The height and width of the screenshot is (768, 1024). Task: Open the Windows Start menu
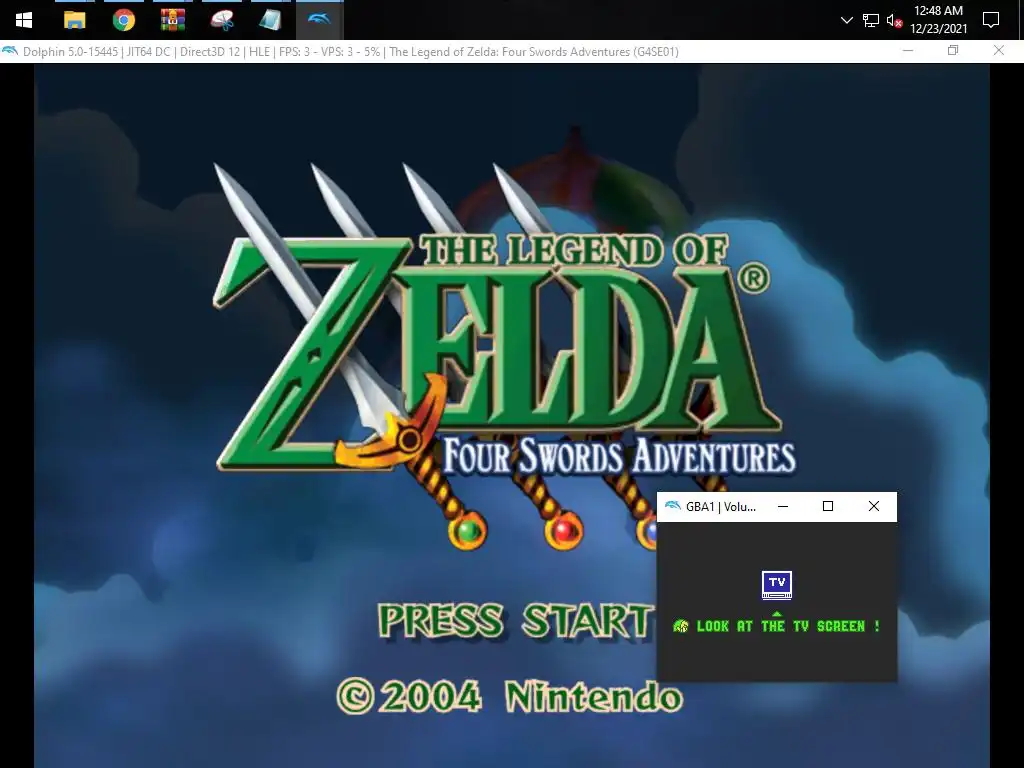pos(24,20)
